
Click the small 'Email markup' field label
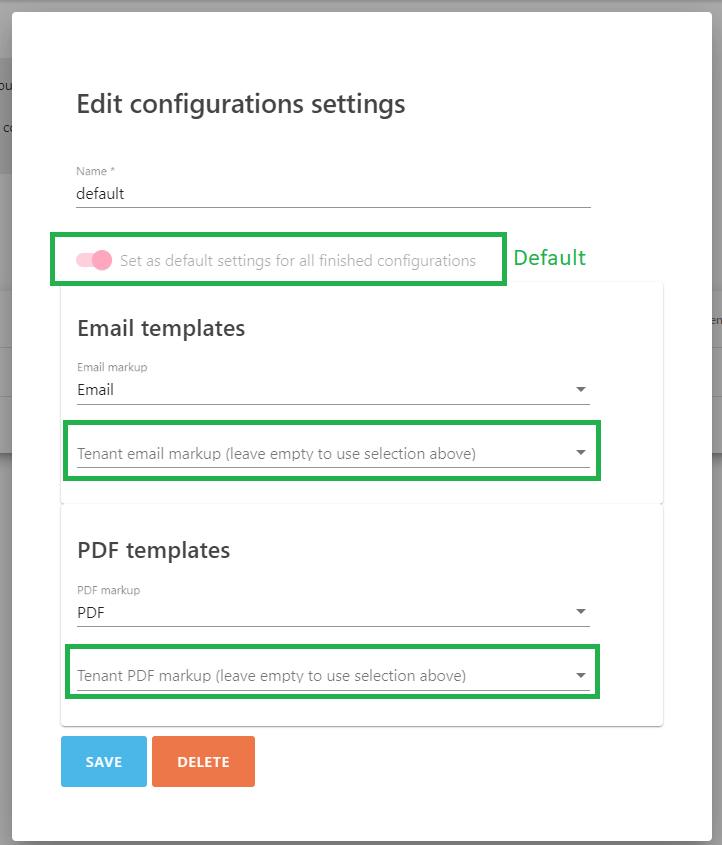112,368
